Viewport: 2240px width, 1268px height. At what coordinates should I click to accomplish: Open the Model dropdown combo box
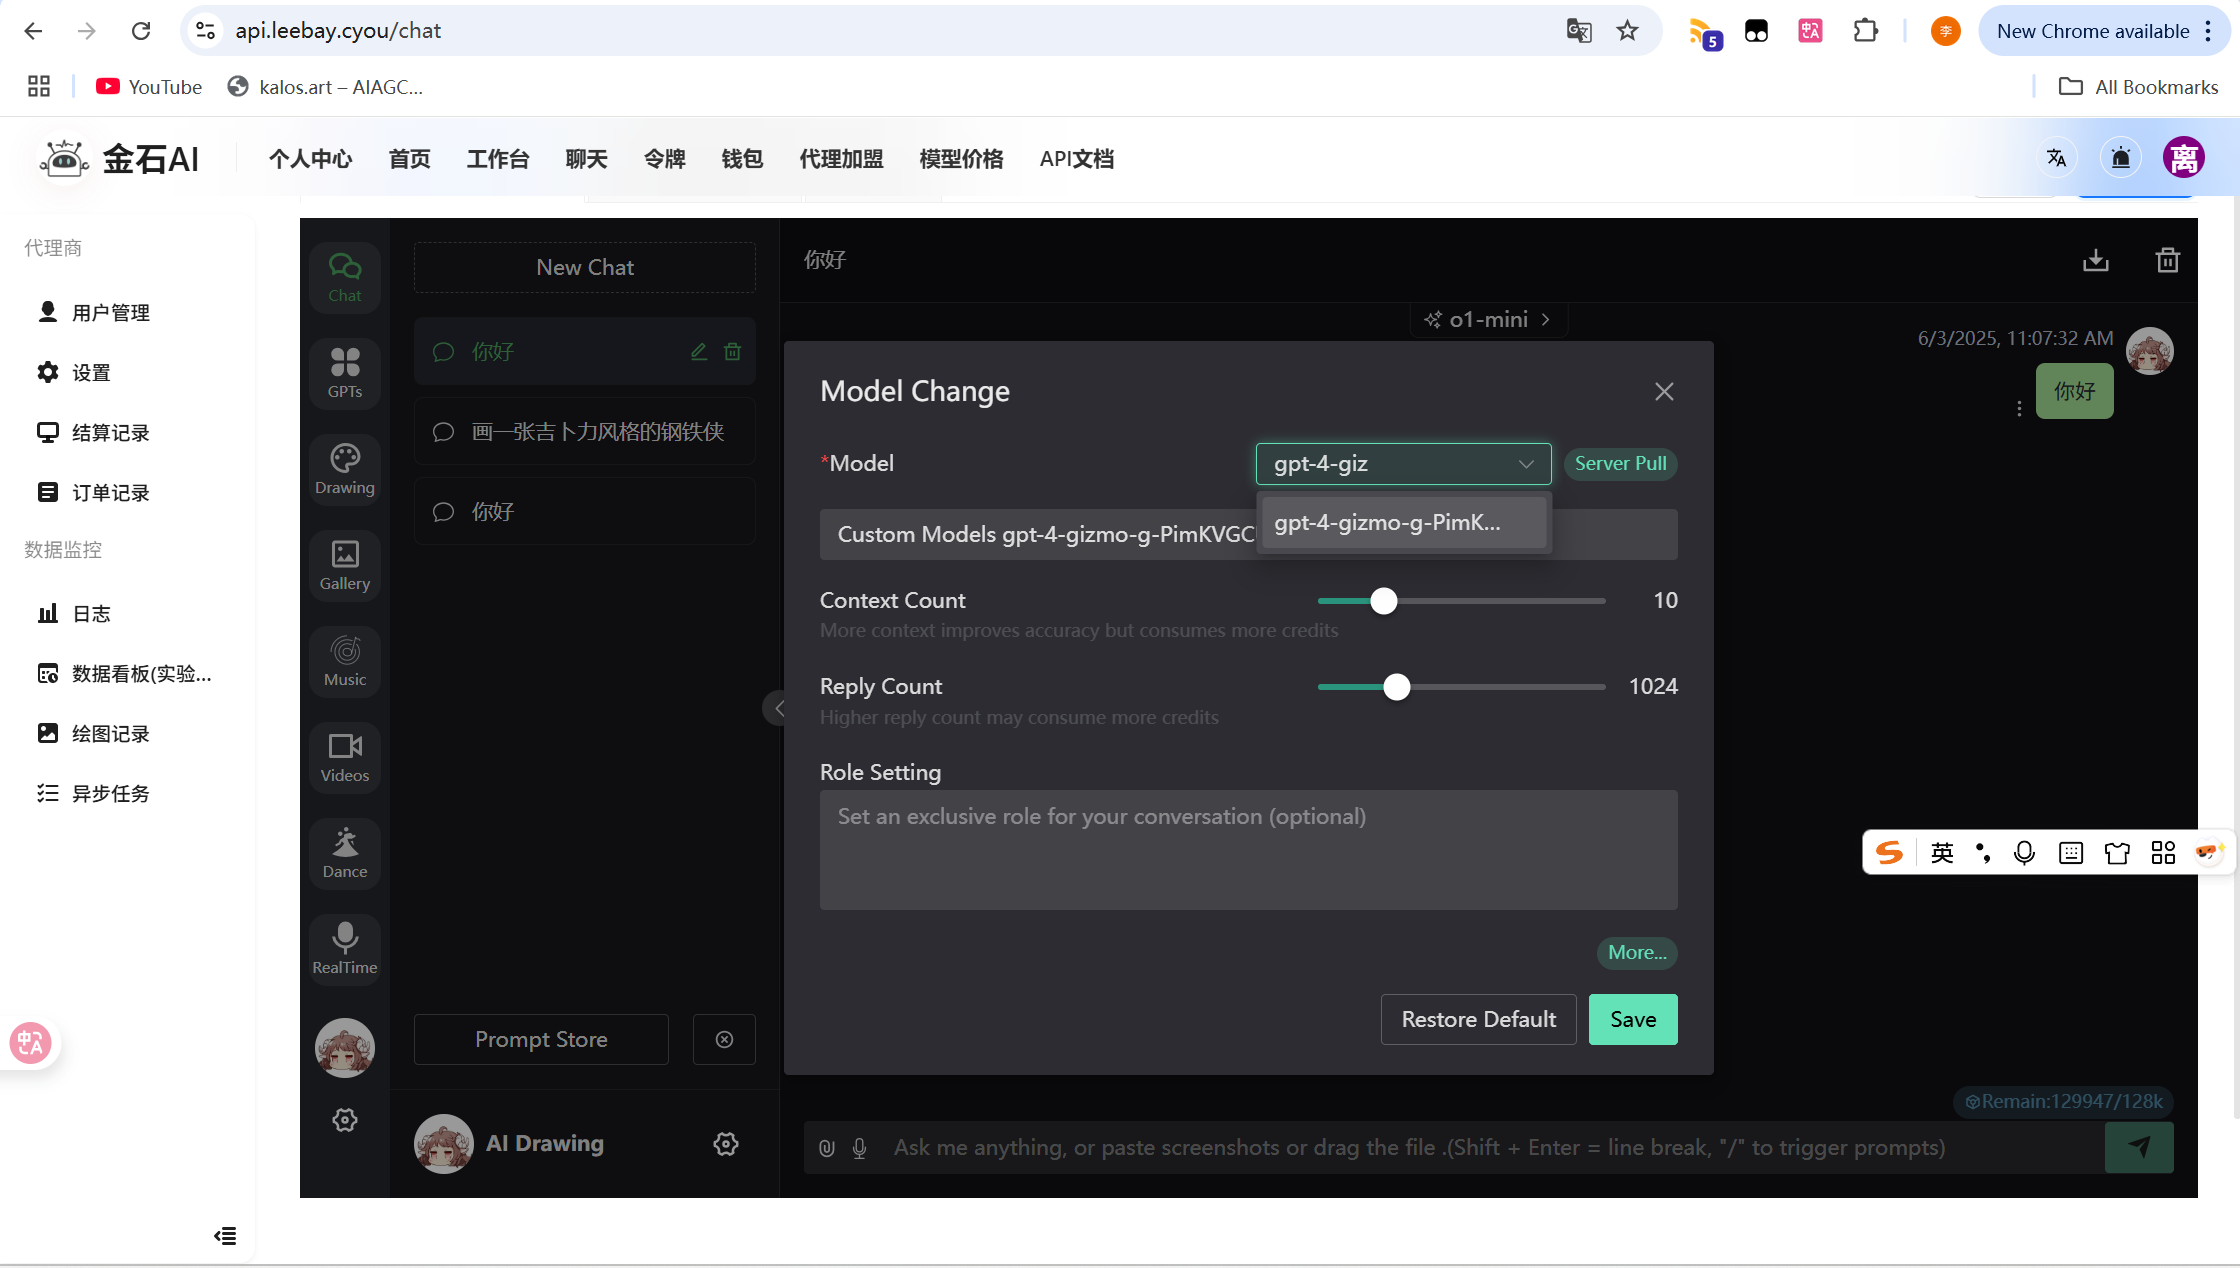click(1403, 464)
